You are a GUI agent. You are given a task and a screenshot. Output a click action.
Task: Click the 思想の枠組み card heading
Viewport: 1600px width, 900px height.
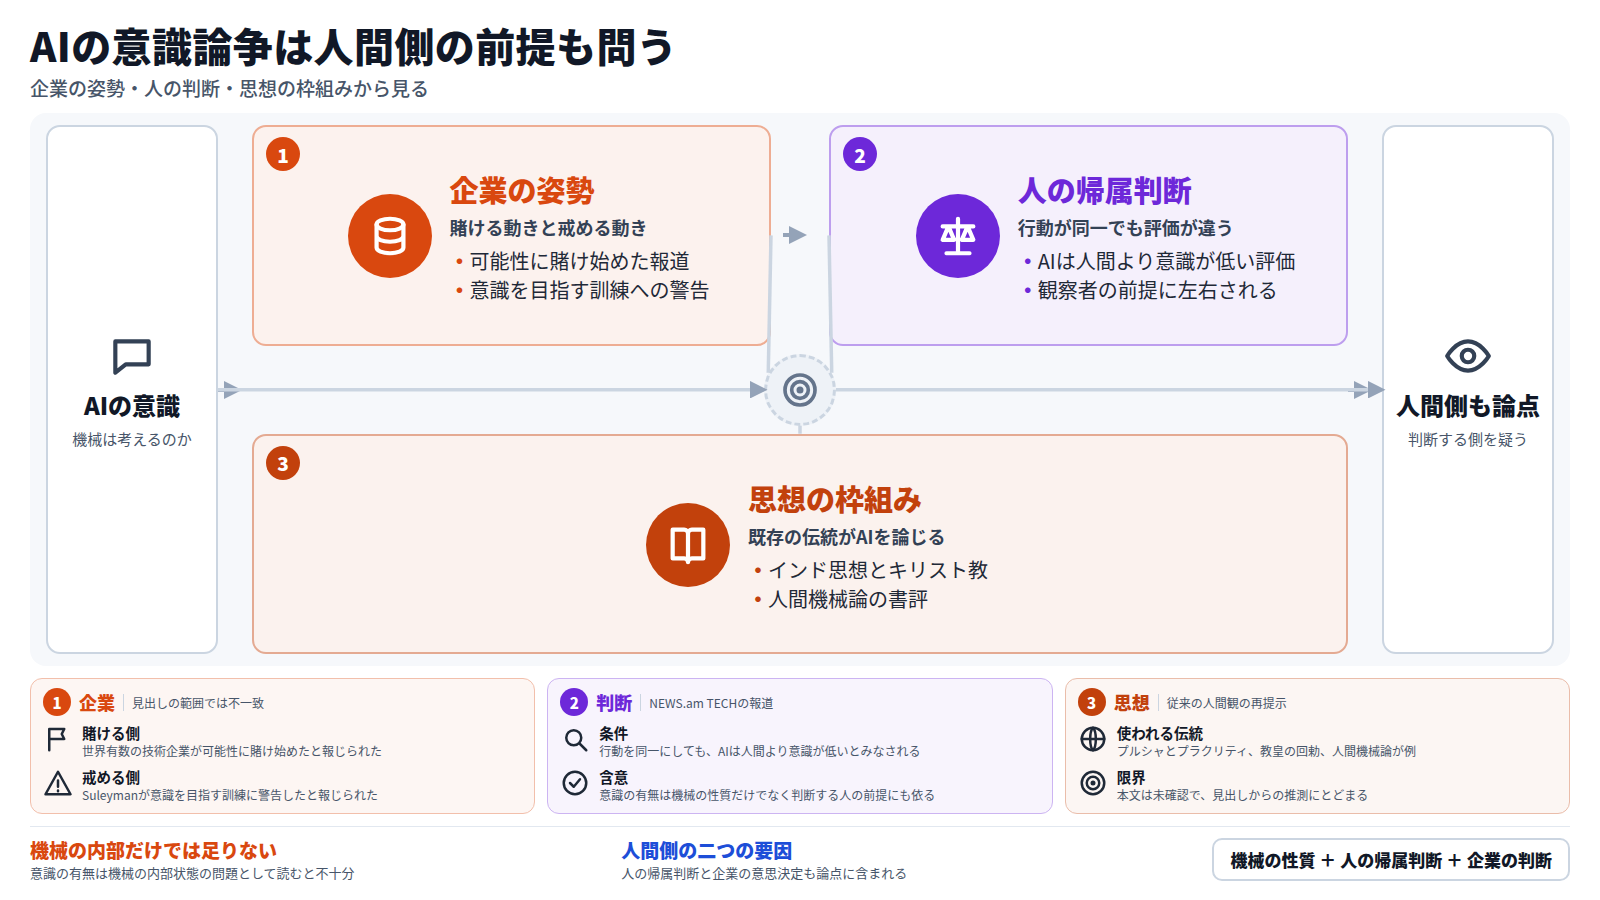pyautogui.click(x=835, y=499)
